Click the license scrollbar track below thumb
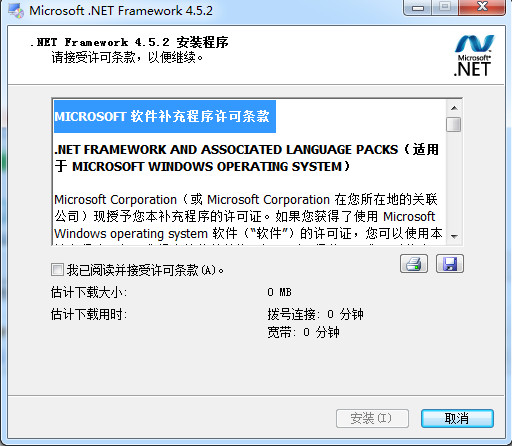Screen dimensions: 512x446 point(454,181)
